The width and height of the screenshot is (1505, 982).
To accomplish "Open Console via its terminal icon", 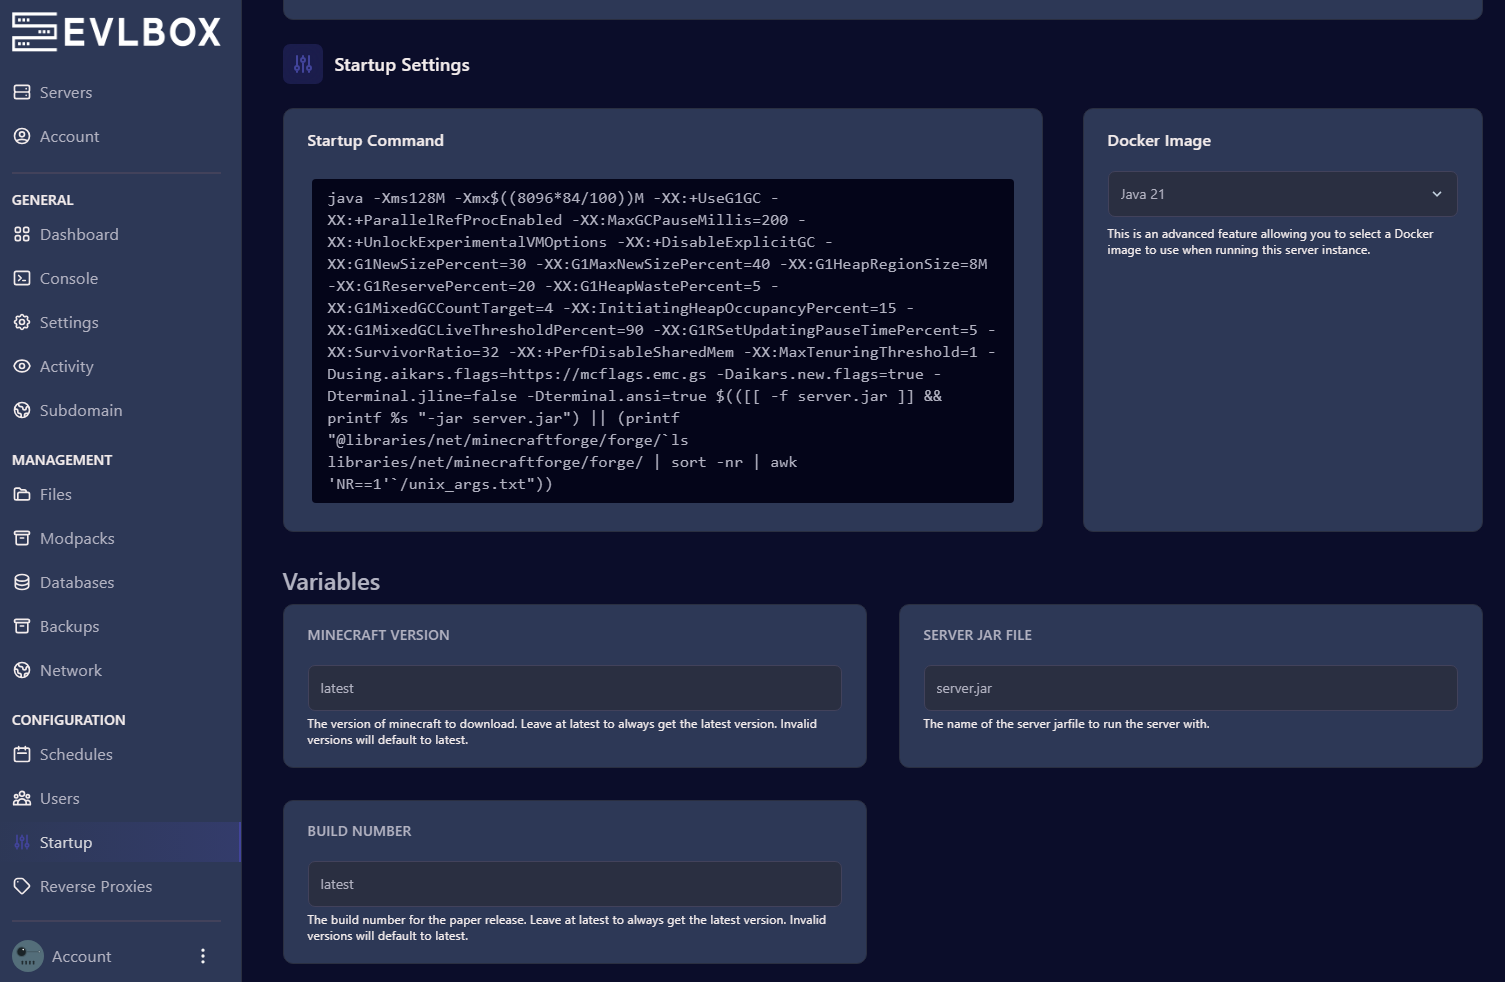I will click(22, 278).
